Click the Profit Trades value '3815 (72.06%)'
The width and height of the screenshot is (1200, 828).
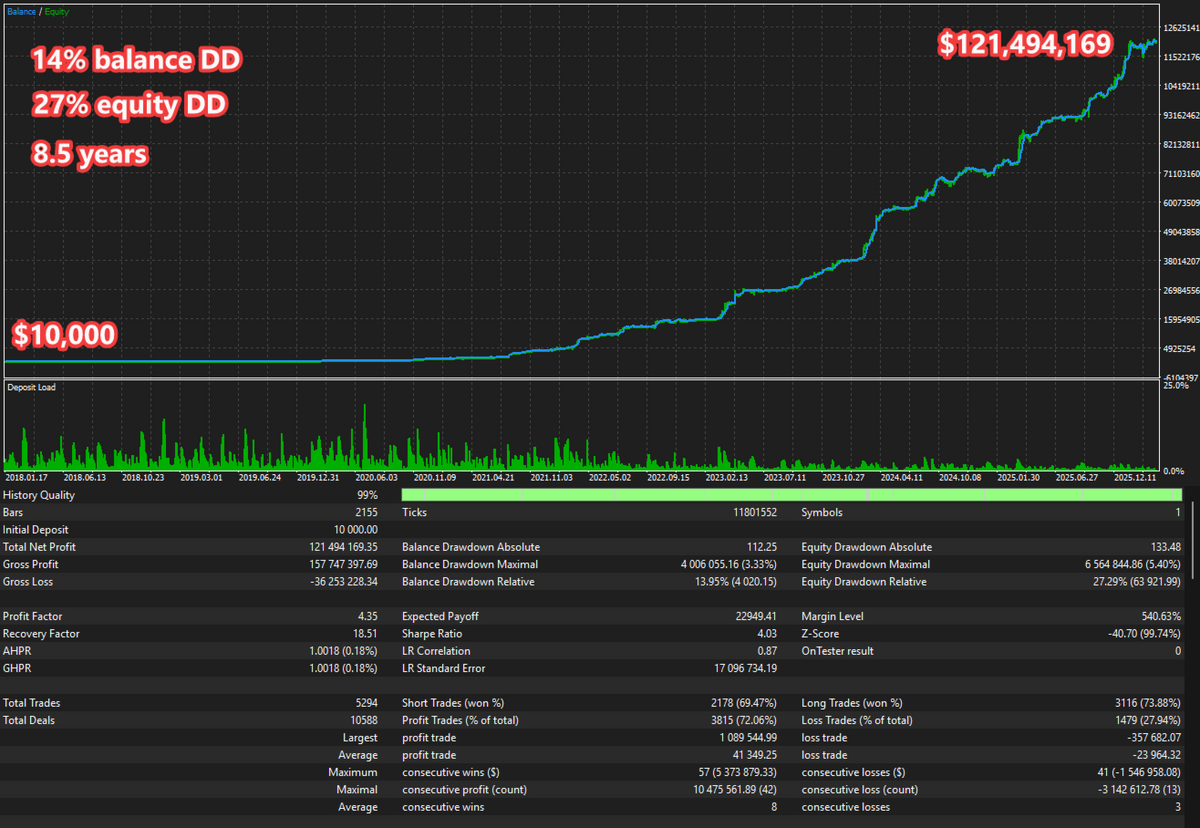[742, 720]
